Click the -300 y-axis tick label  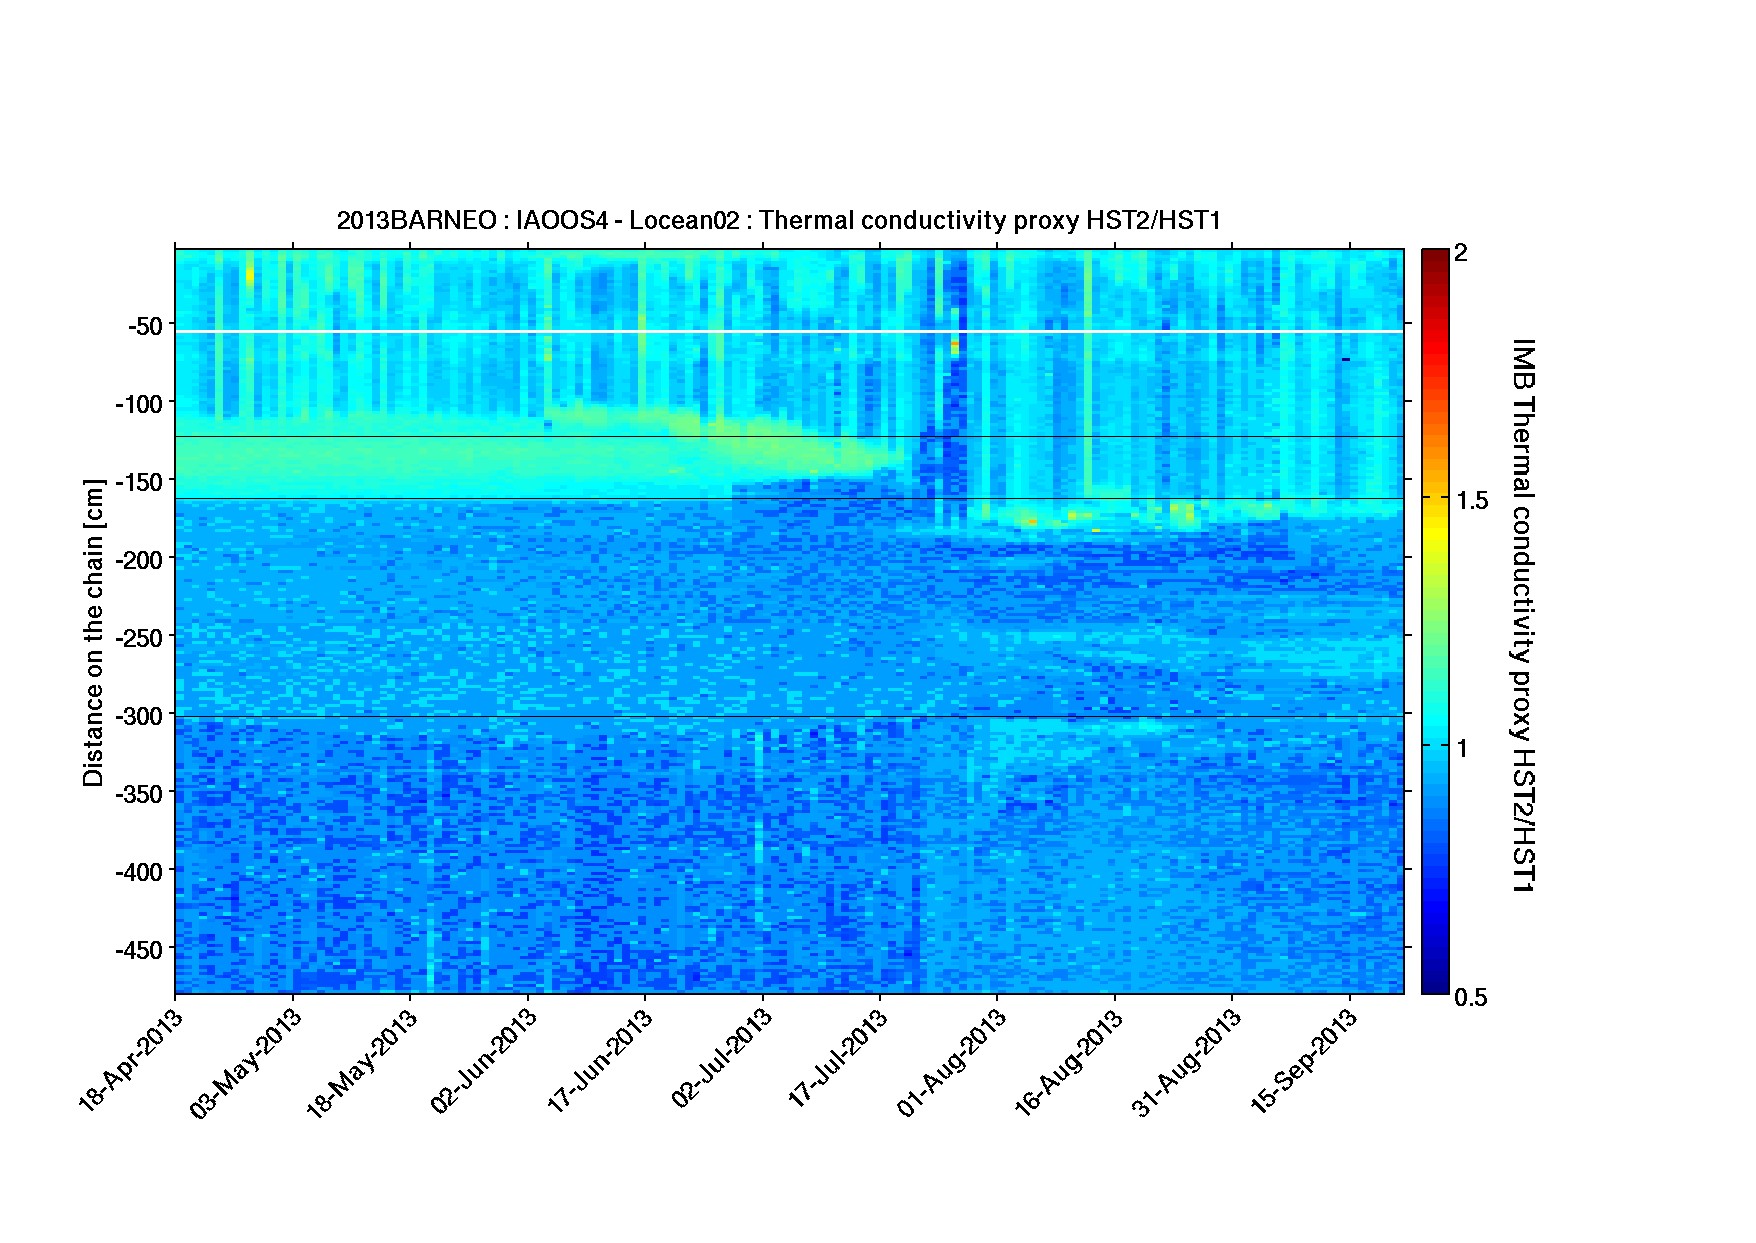[139, 716]
